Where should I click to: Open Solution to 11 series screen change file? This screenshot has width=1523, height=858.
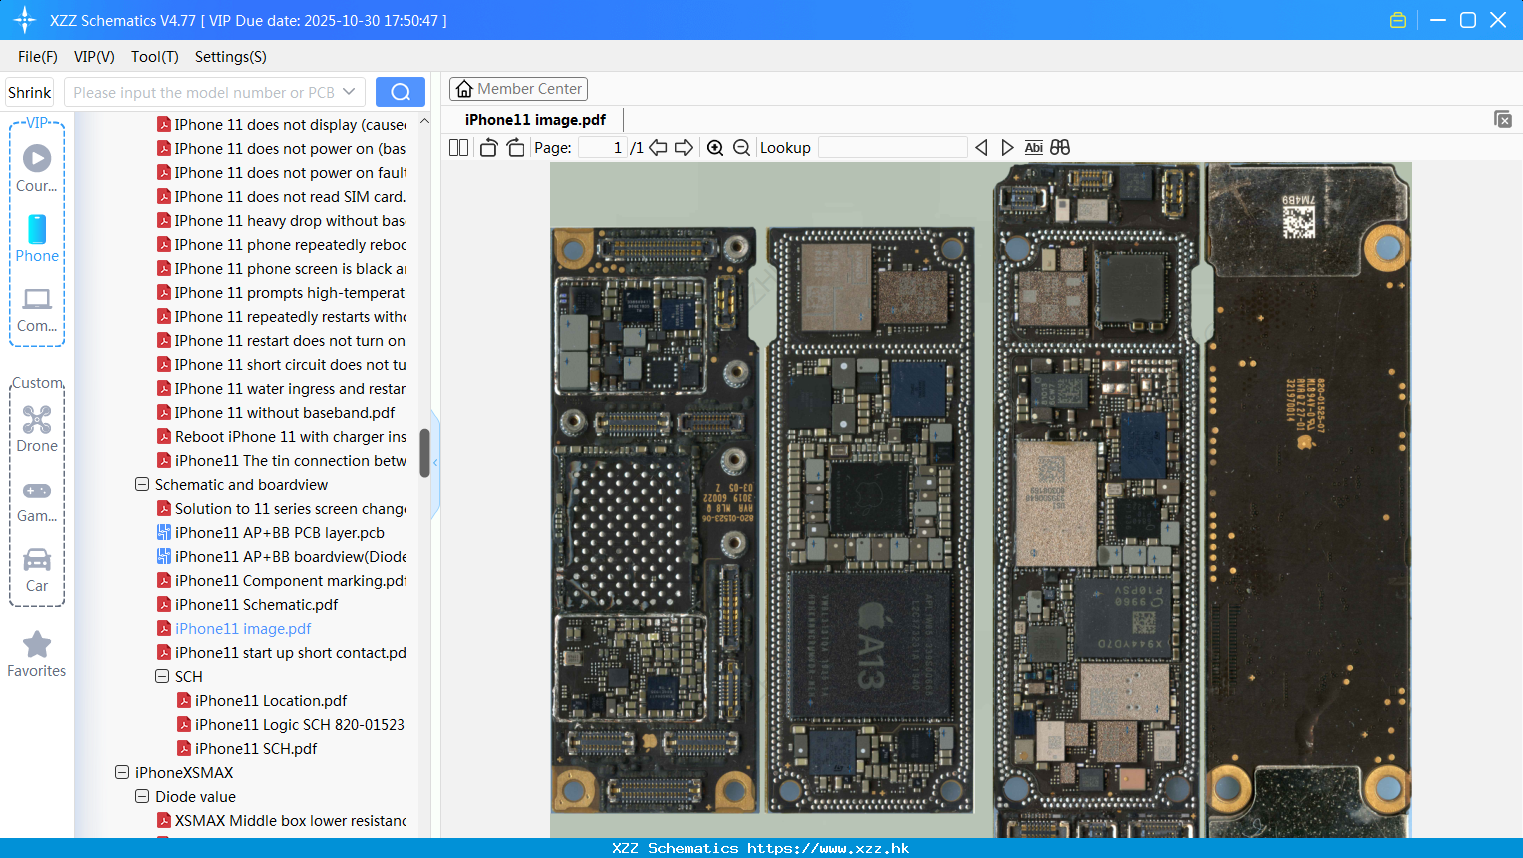pos(290,508)
